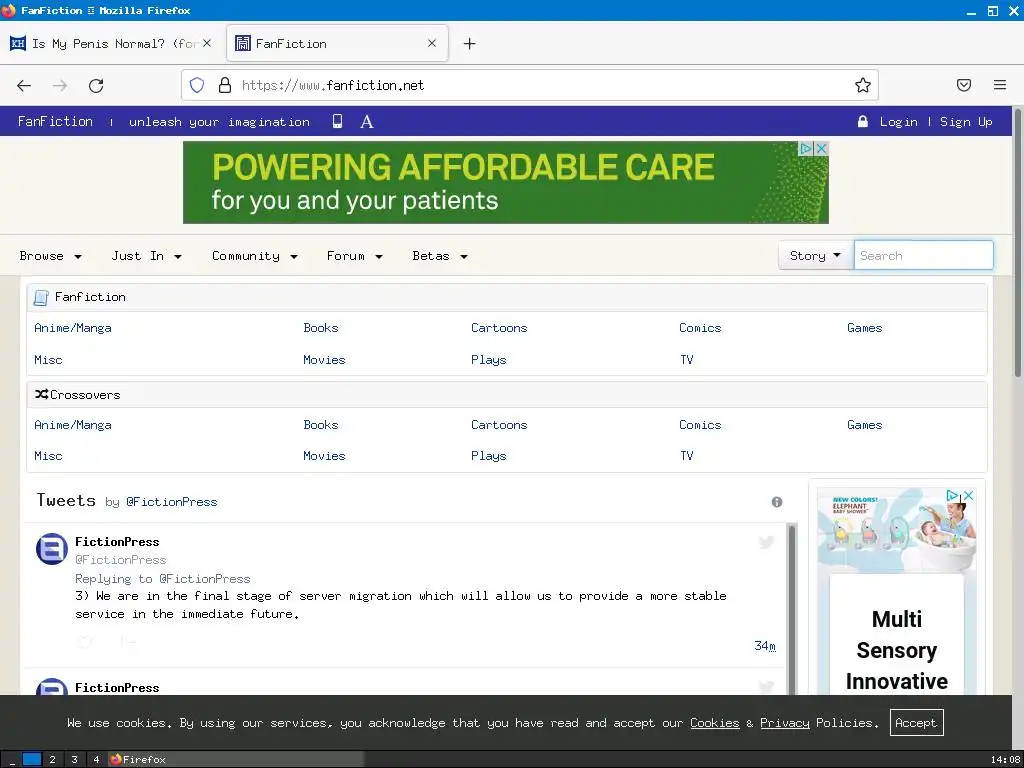
Task: Click the Twitter info circle icon
Action: click(776, 502)
